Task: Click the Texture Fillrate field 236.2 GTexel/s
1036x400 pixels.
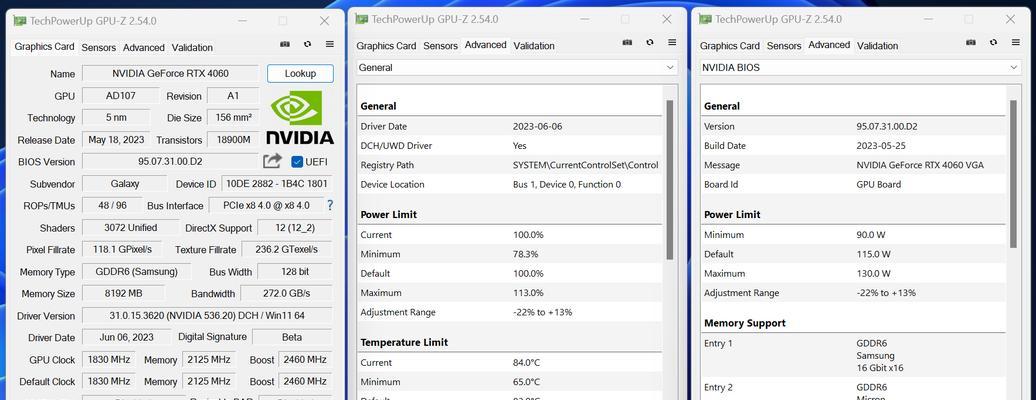Action: click(x=287, y=249)
